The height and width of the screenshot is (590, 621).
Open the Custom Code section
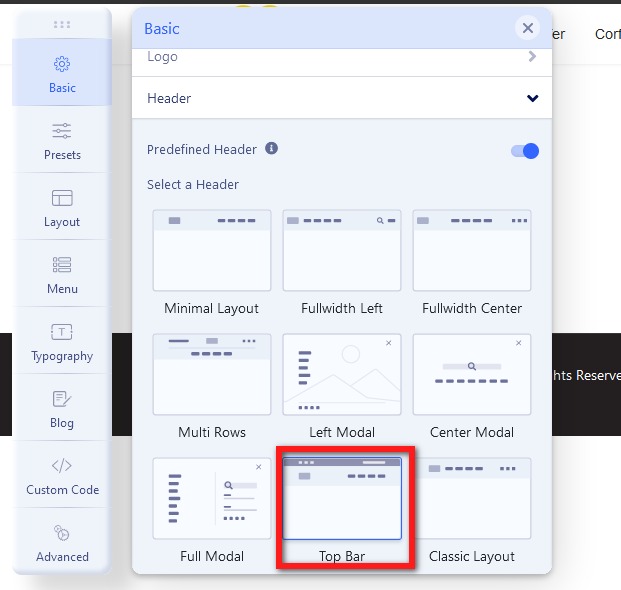tap(62, 474)
